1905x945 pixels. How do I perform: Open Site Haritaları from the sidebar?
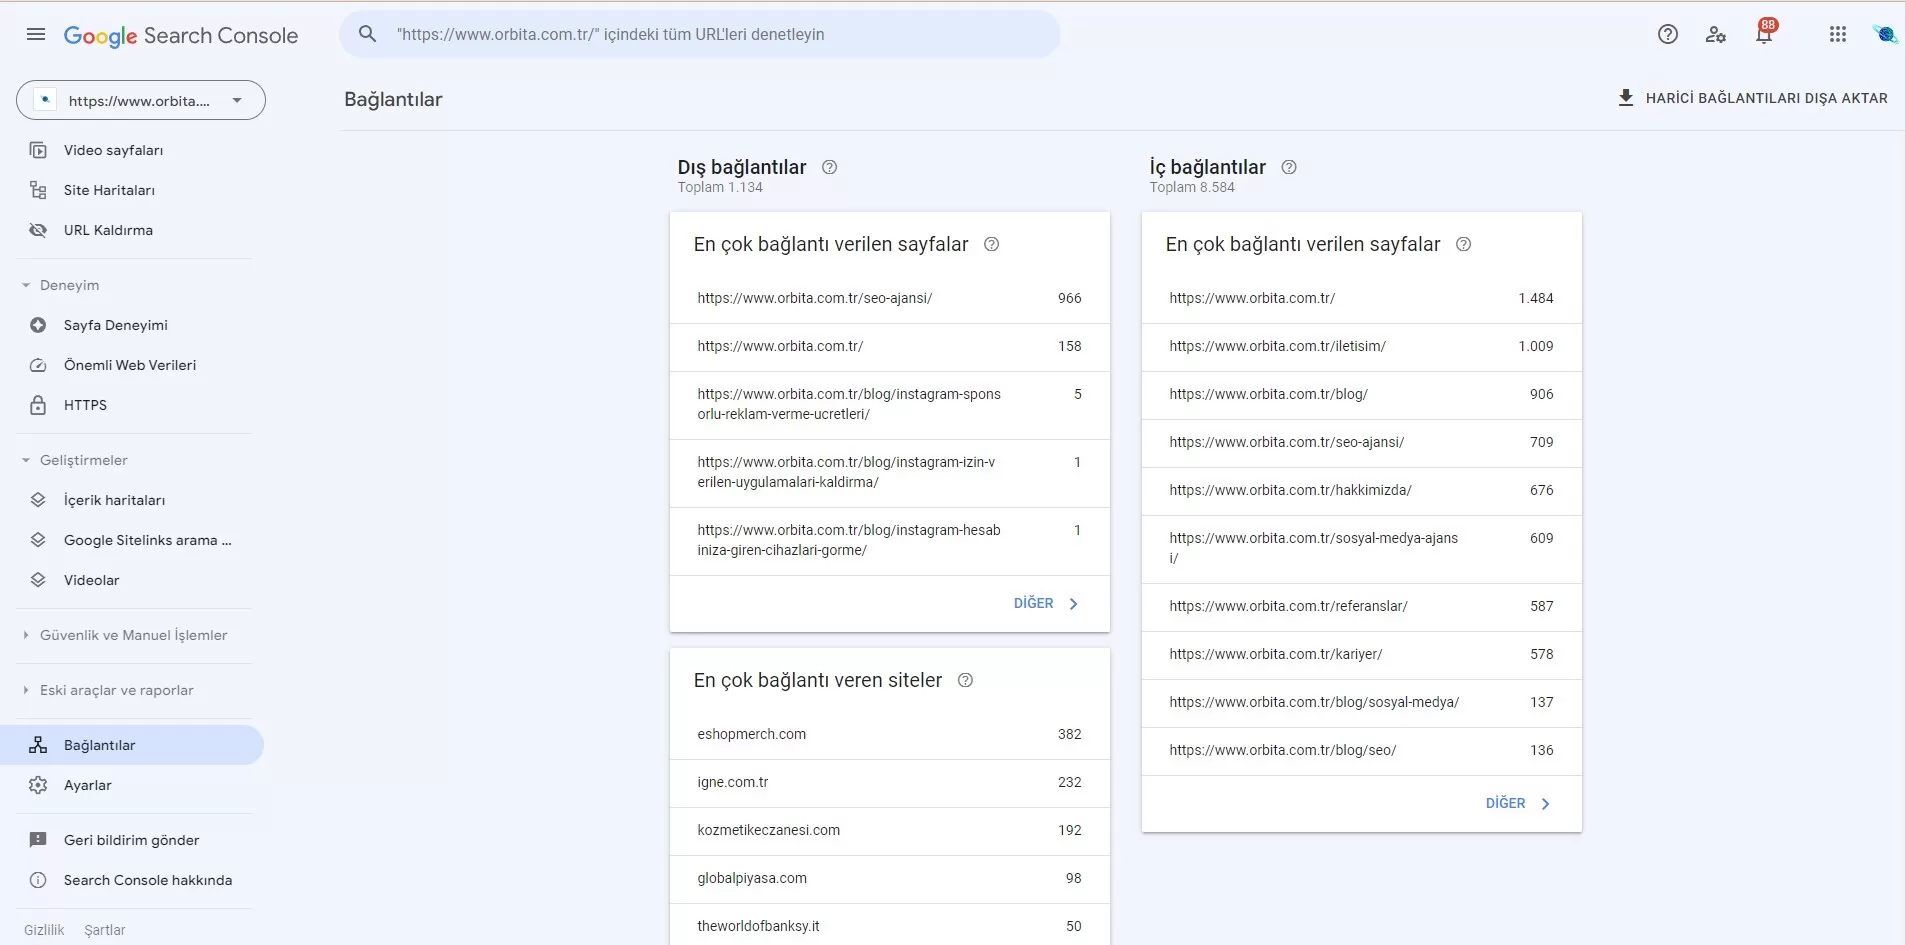(132, 190)
